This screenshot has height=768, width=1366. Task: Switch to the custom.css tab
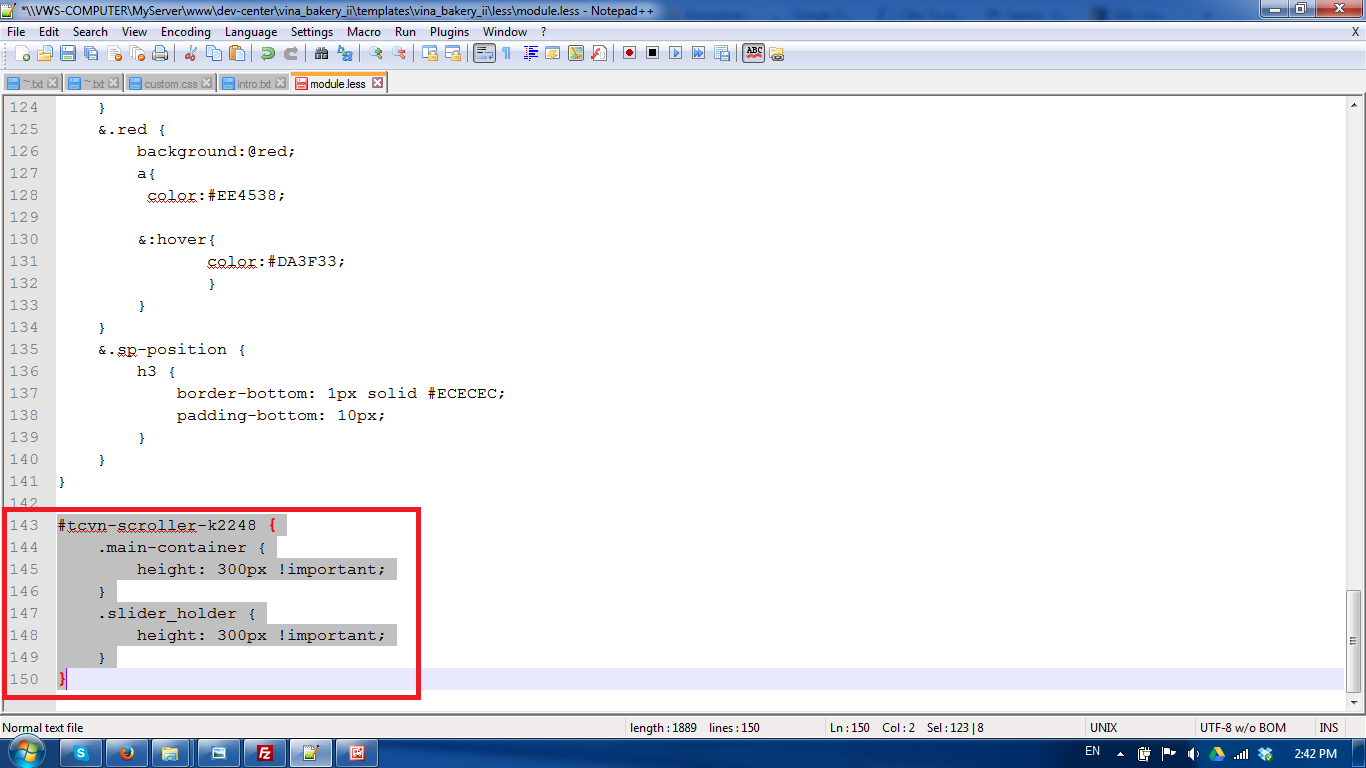(x=170, y=83)
